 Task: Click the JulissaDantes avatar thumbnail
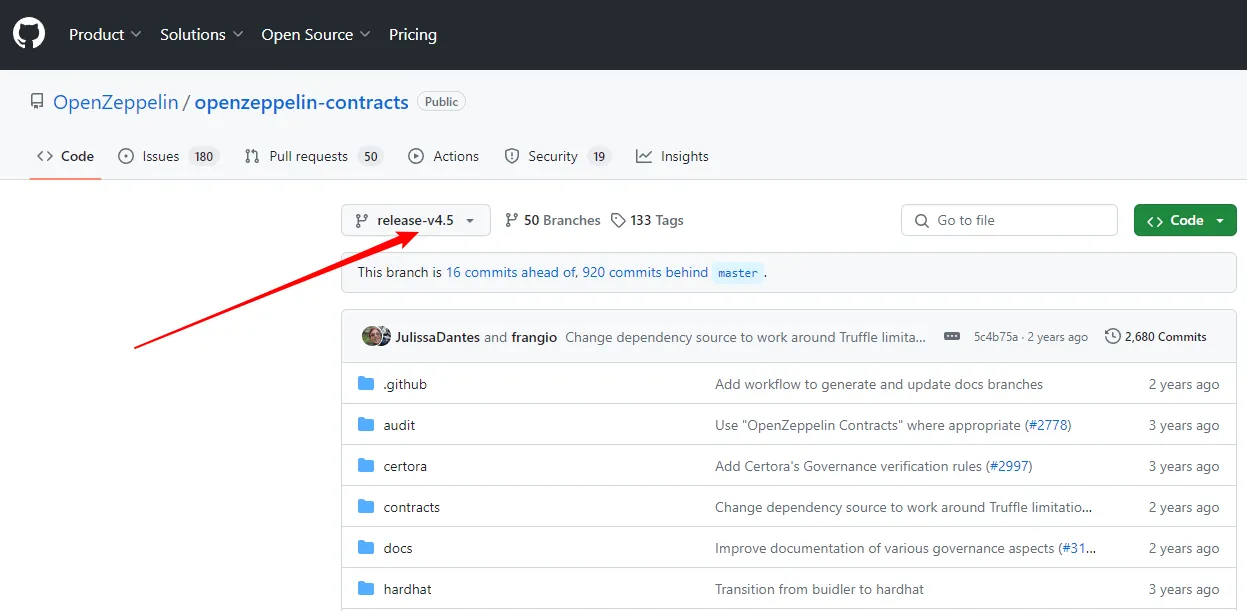(374, 336)
